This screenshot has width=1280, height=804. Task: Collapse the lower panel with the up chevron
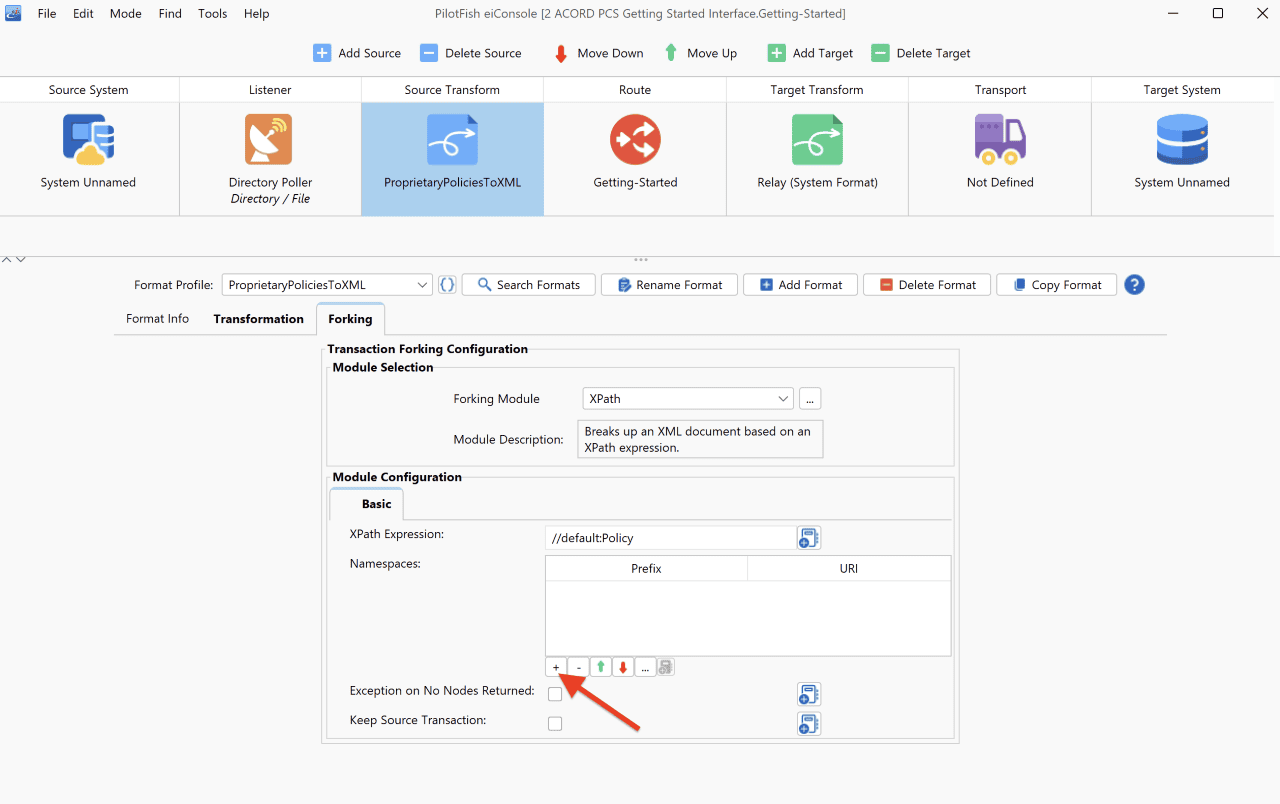pyautogui.click(x=7, y=259)
